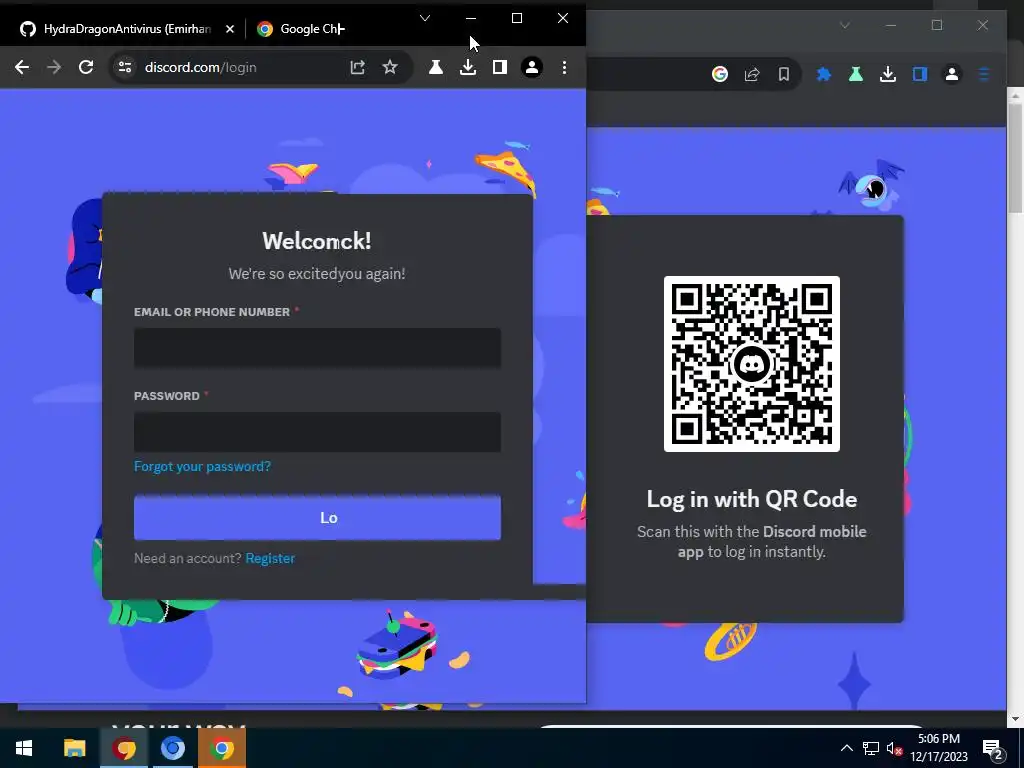The width and height of the screenshot is (1024, 768).
Task: Toggle side panel in front Chrome window
Action: [500, 67]
